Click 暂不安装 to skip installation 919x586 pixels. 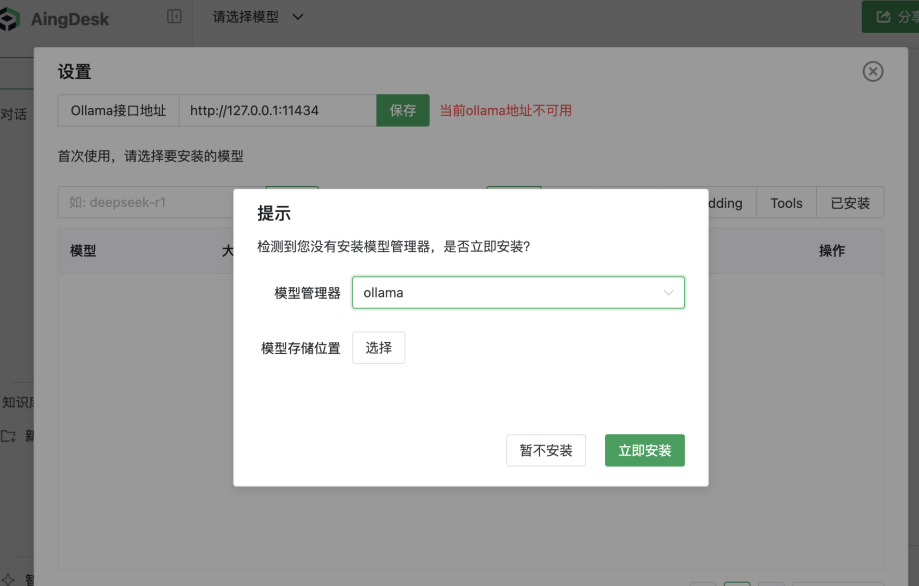tap(545, 450)
